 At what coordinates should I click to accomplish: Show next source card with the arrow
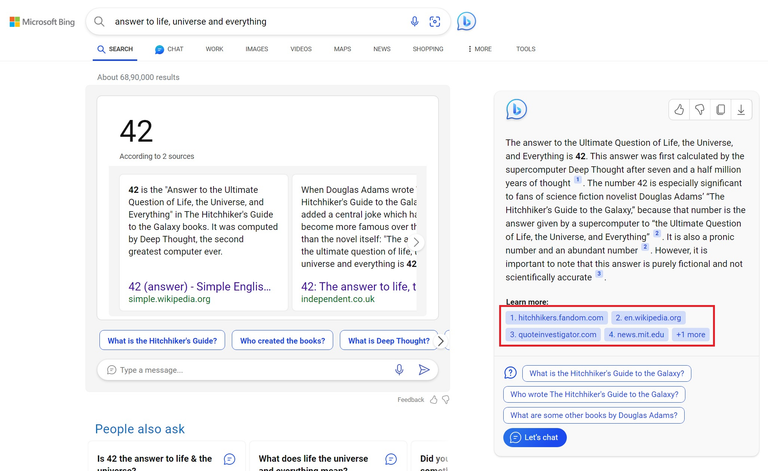(416, 242)
